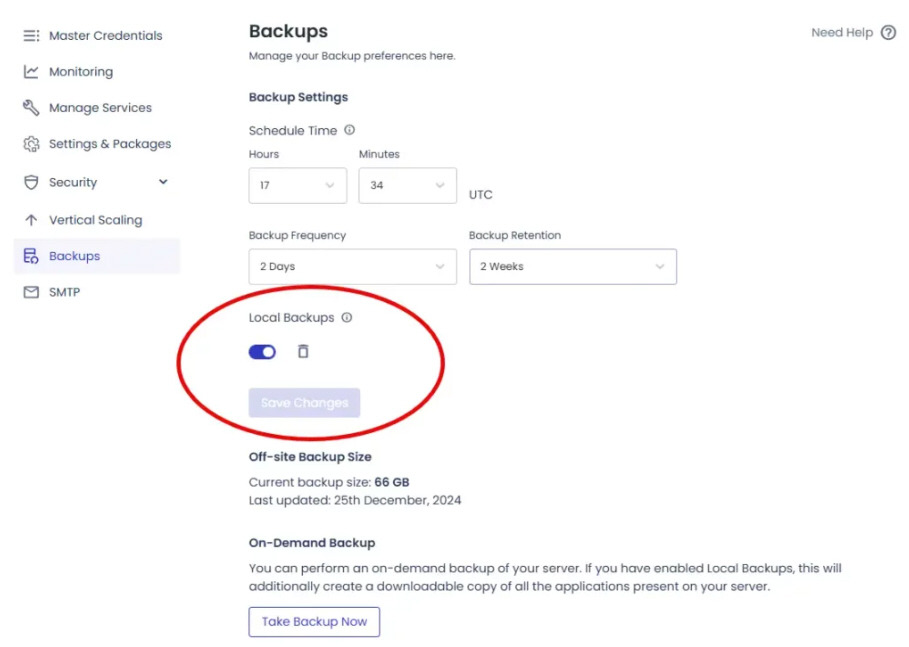Open the Backup Retention dropdown
The width and height of the screenshot is (909, 647).
click(x=572, y=267)
